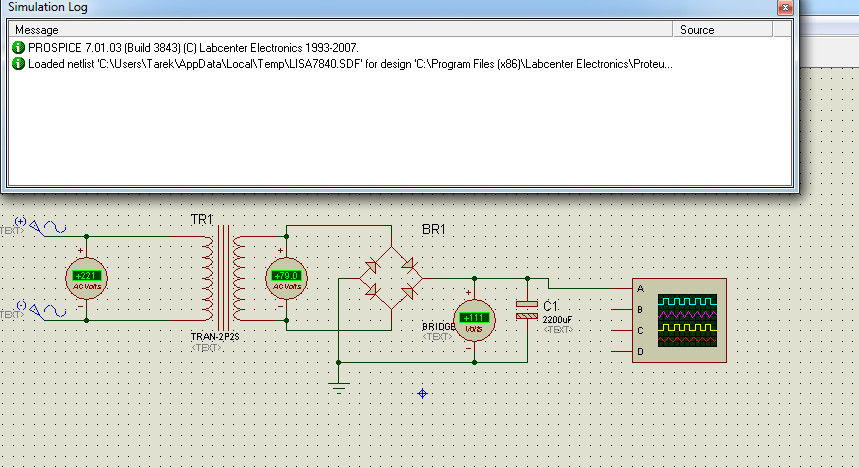
Task: Click the capacitor C1 symbol
Action: pyautogui.click(x=527, y=310)
